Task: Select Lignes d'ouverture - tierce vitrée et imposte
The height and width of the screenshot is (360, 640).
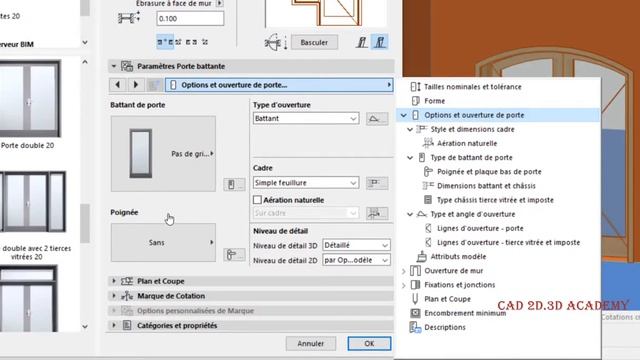Action: tap(508, 242)
